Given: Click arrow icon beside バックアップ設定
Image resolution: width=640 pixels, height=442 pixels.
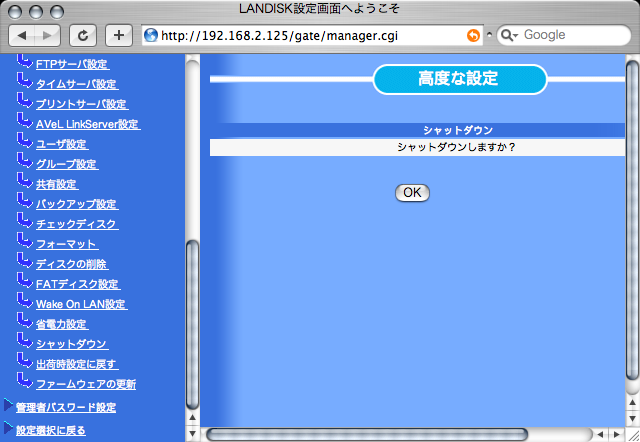Looking at the screenshot, I should 24,200.
